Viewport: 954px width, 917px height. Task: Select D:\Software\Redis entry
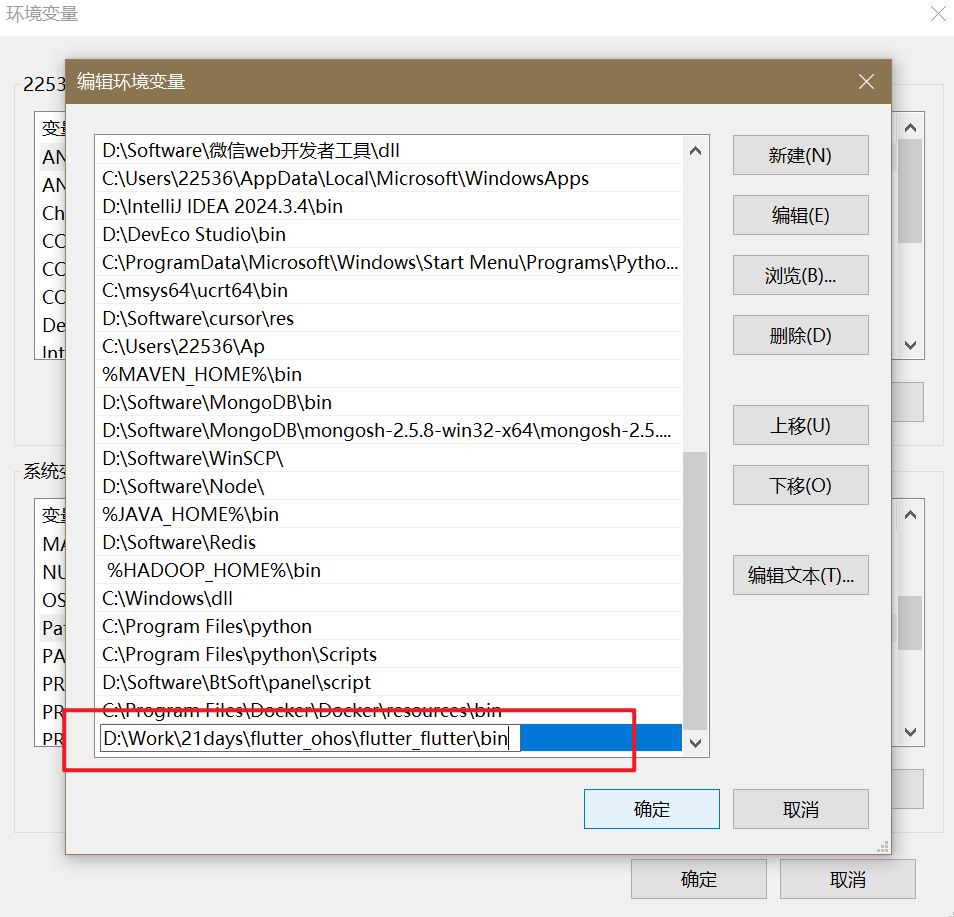click(389, 542)
